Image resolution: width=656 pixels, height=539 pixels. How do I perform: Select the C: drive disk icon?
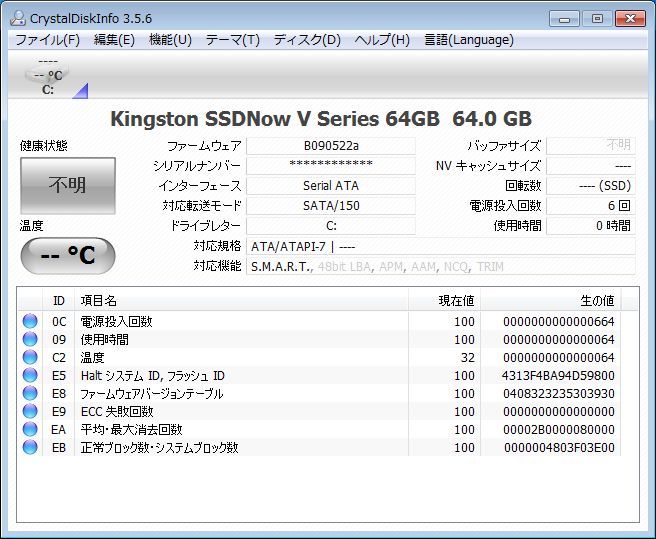click(48, 76)
